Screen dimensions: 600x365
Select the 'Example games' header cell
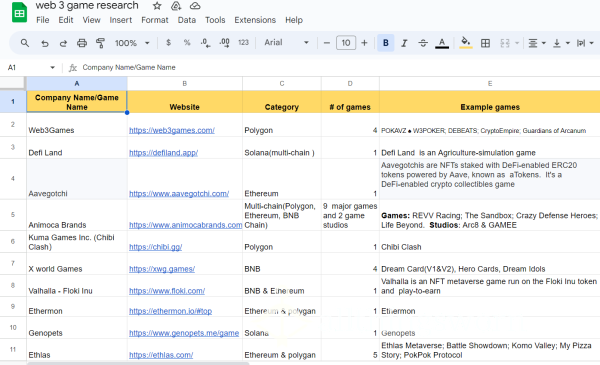pos(490,102)
